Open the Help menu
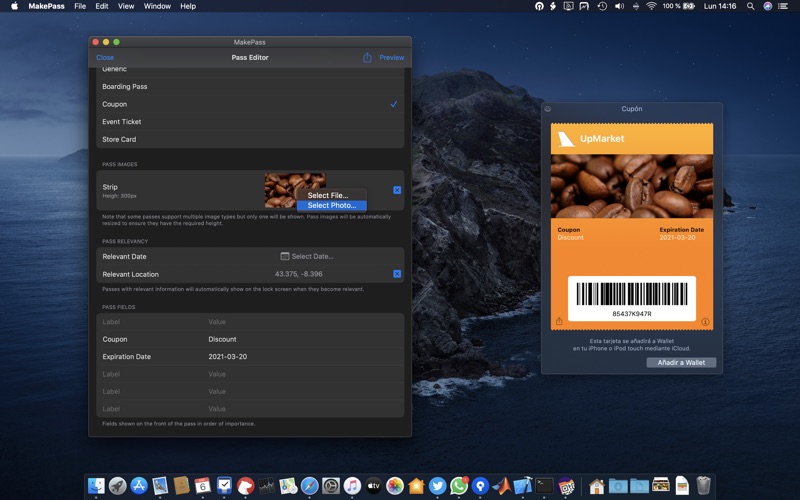Image resolution: width=800 pixels, height=500 pixels. pos(188,6)
